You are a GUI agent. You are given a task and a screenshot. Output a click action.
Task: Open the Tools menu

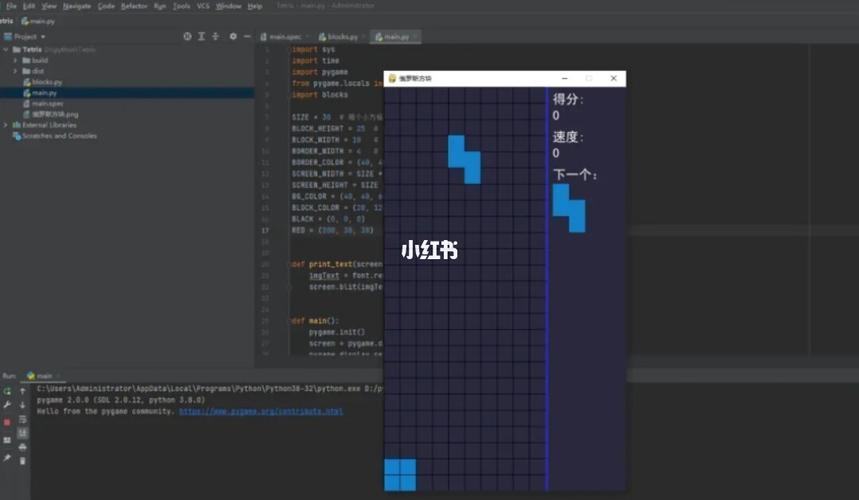pos(181,6)
